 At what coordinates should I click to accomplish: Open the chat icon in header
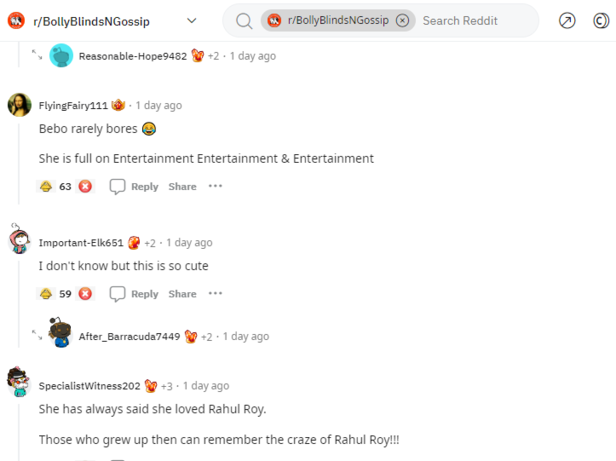[x=603, y=20]
